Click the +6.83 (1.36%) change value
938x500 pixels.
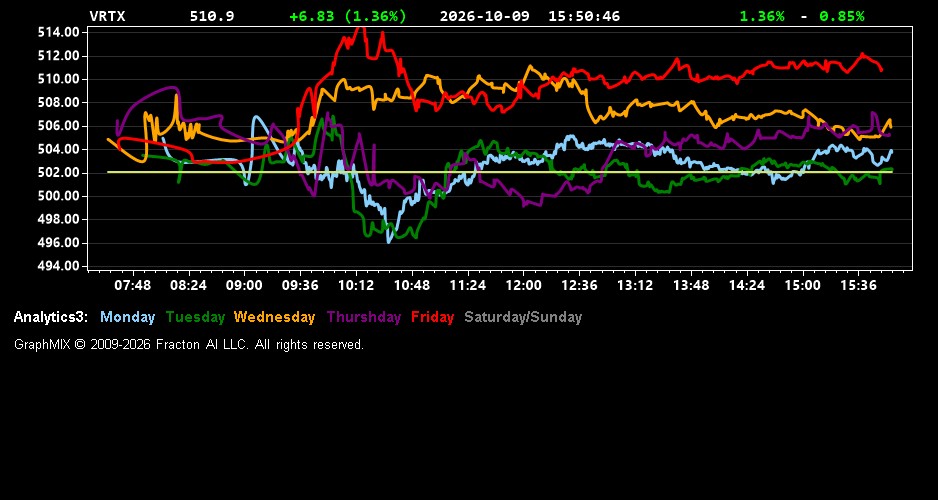[348, 16]
